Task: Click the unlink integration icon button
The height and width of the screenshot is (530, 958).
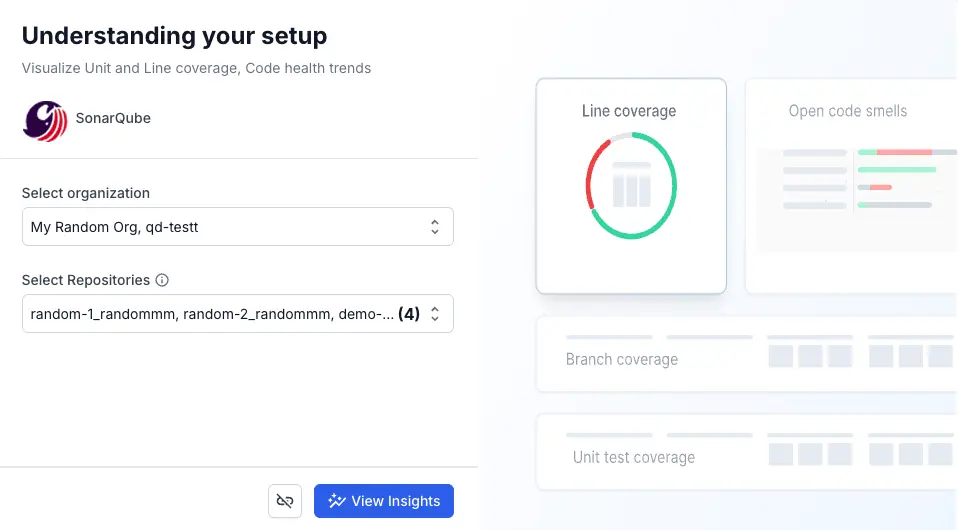Action: [x=285, y=501]
